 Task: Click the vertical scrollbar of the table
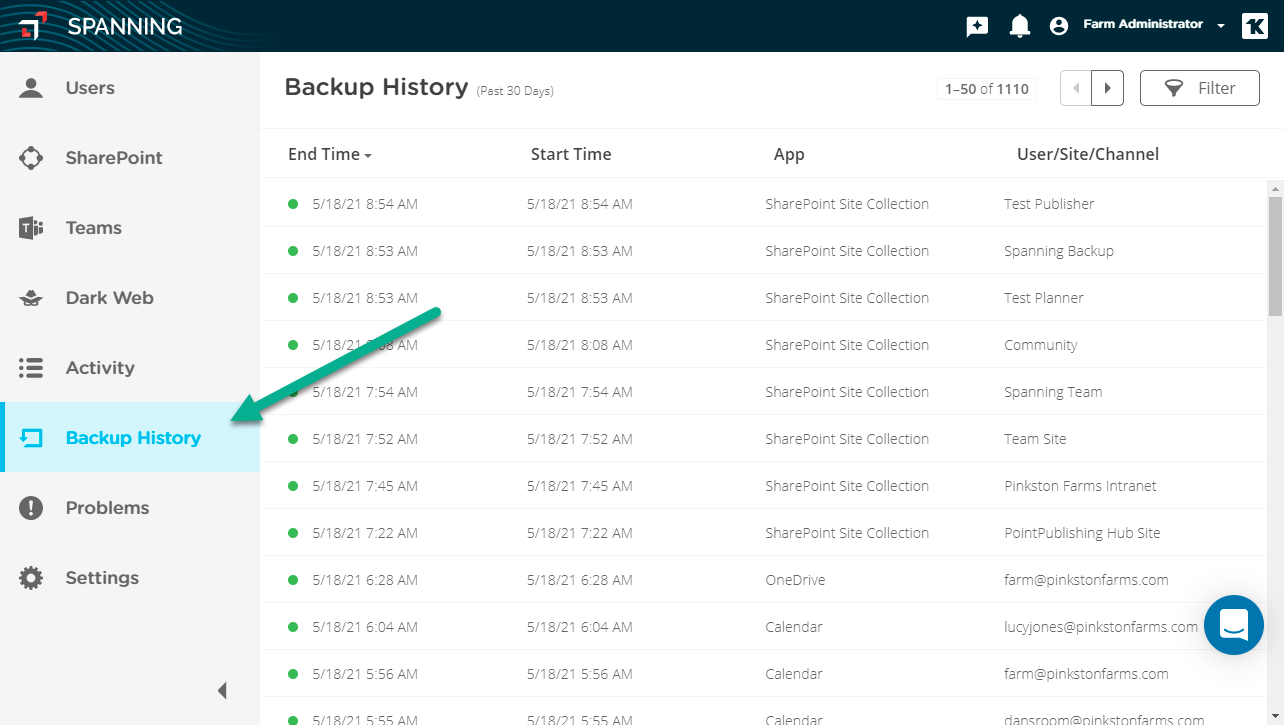coord(1275,256)
